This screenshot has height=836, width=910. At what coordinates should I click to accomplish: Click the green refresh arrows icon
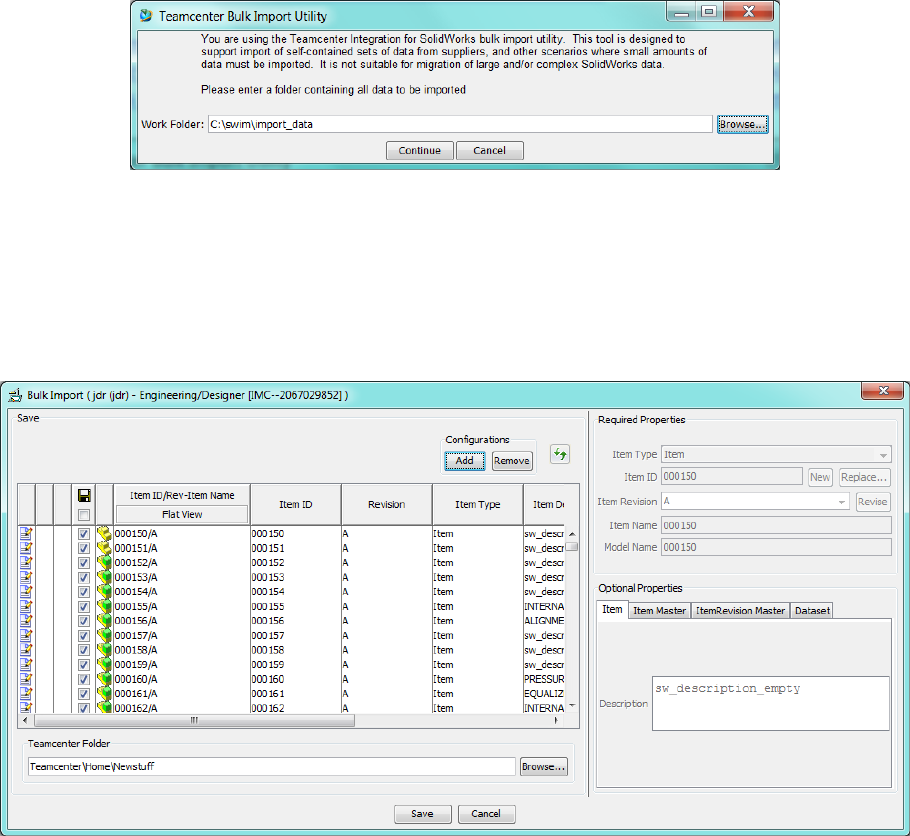click(x=560, y=454)
